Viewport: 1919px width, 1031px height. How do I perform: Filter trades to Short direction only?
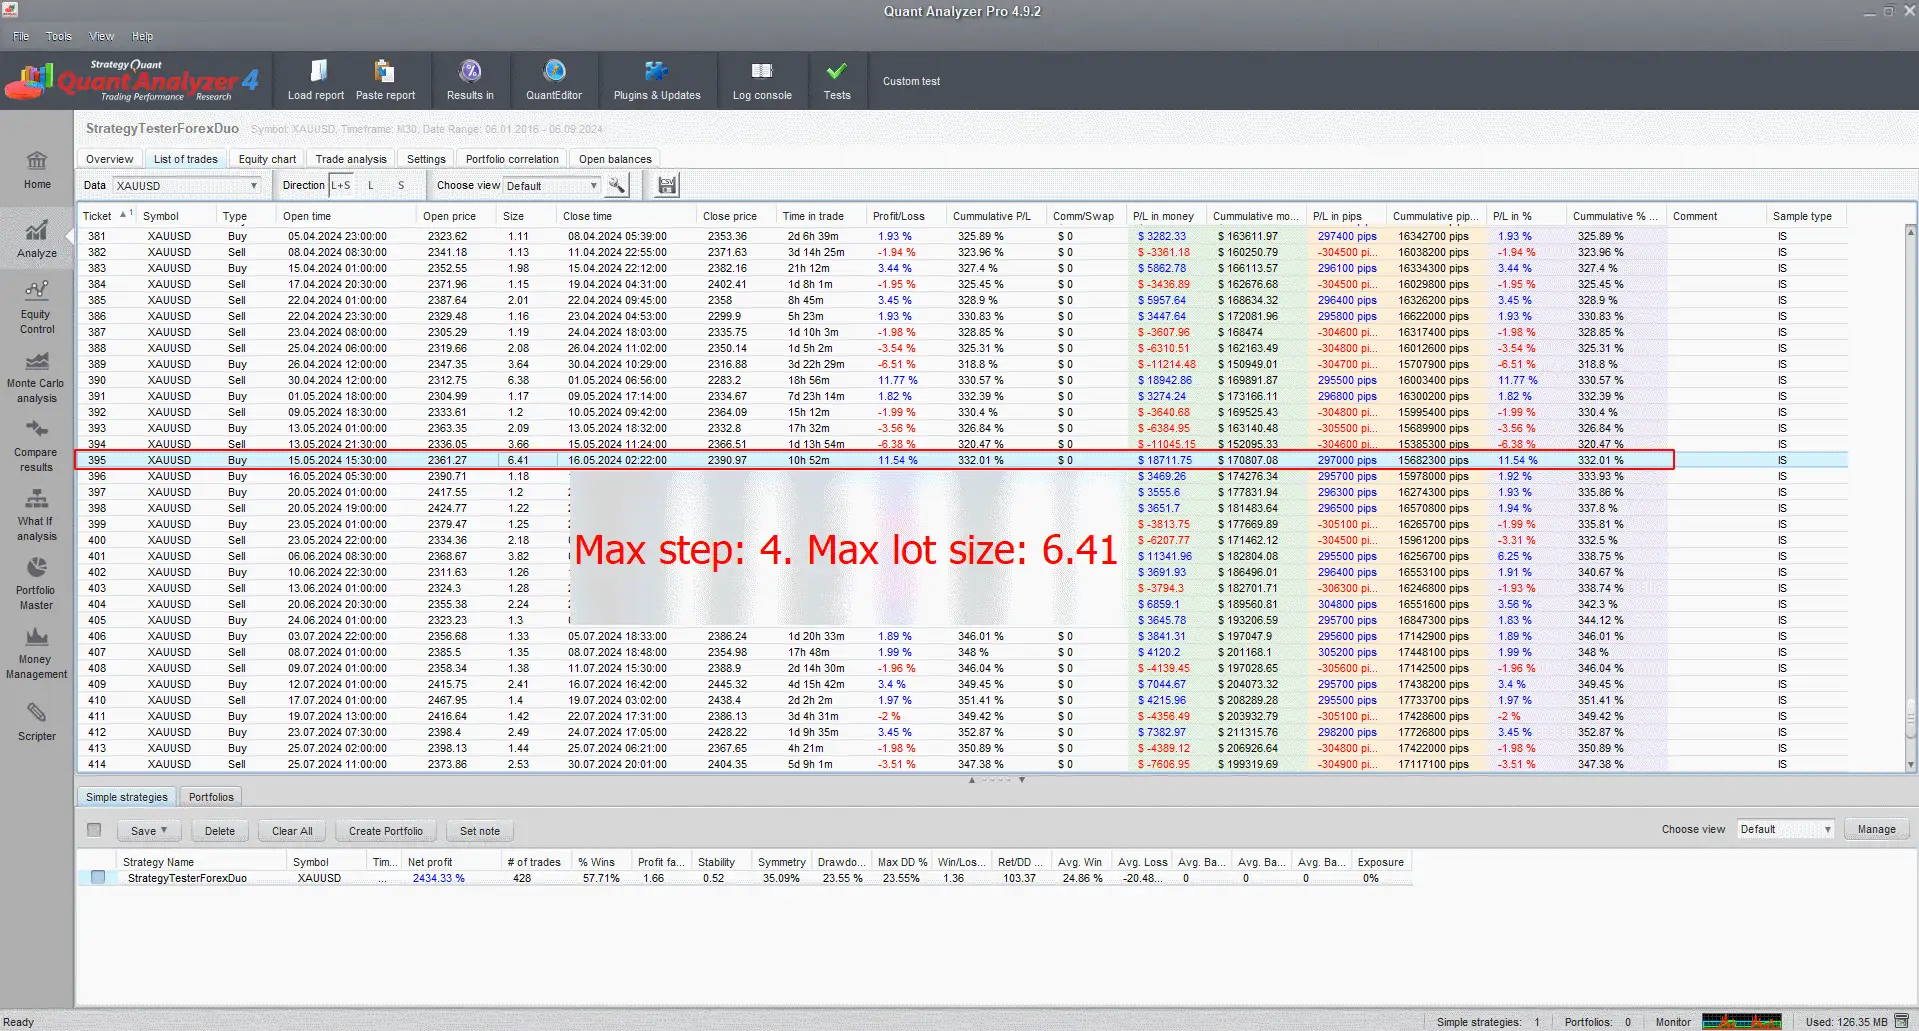pos(400,185)
